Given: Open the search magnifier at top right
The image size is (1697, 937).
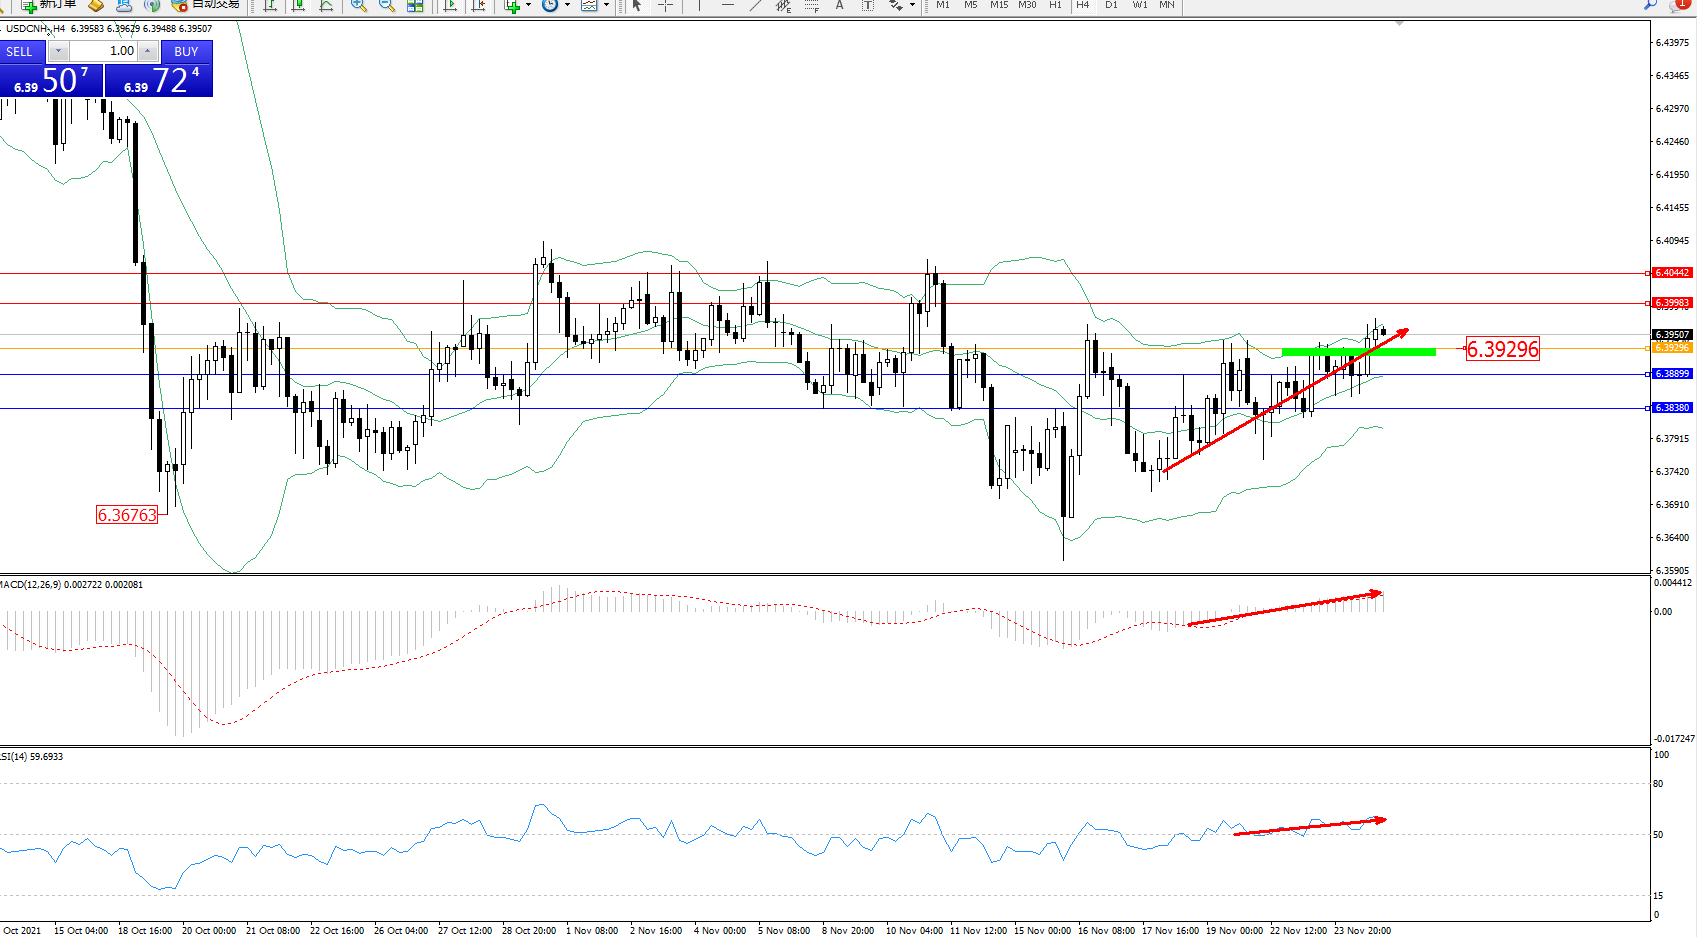Looking at the screenshot, I should coord(1650,5).
